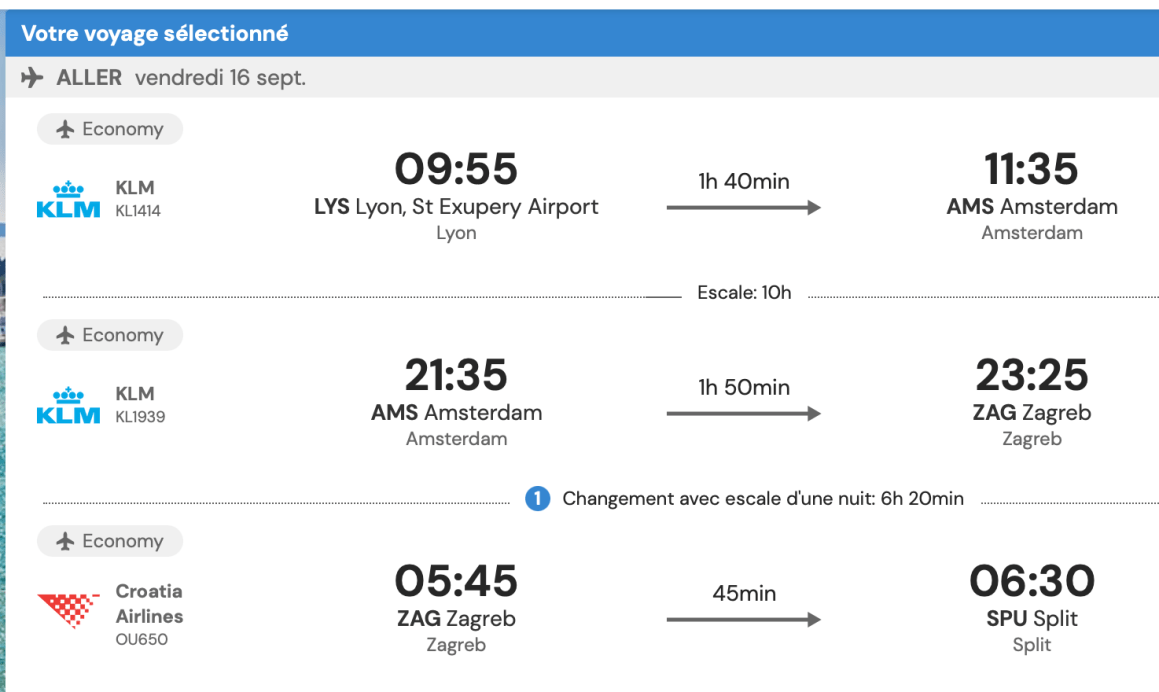Click the 1h 40min duration arrow

click(x=743, y=207)
